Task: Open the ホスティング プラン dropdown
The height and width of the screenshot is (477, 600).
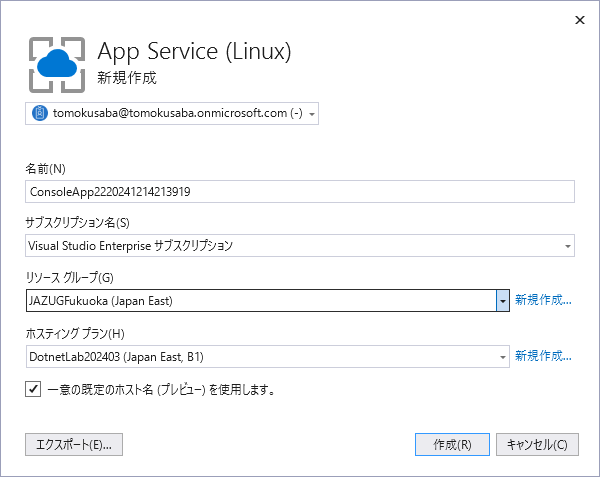Action: 268,357
